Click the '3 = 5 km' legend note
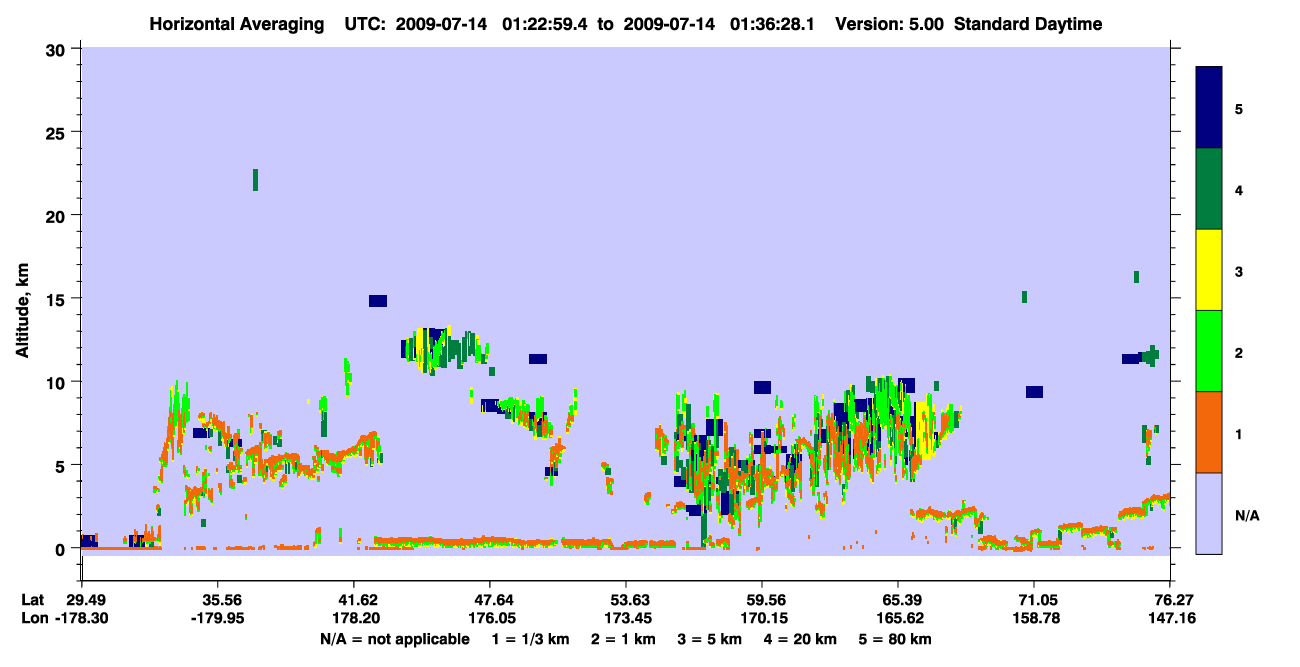The height and width of the screenshot is (667, 1300). click(x=709, y=639)
